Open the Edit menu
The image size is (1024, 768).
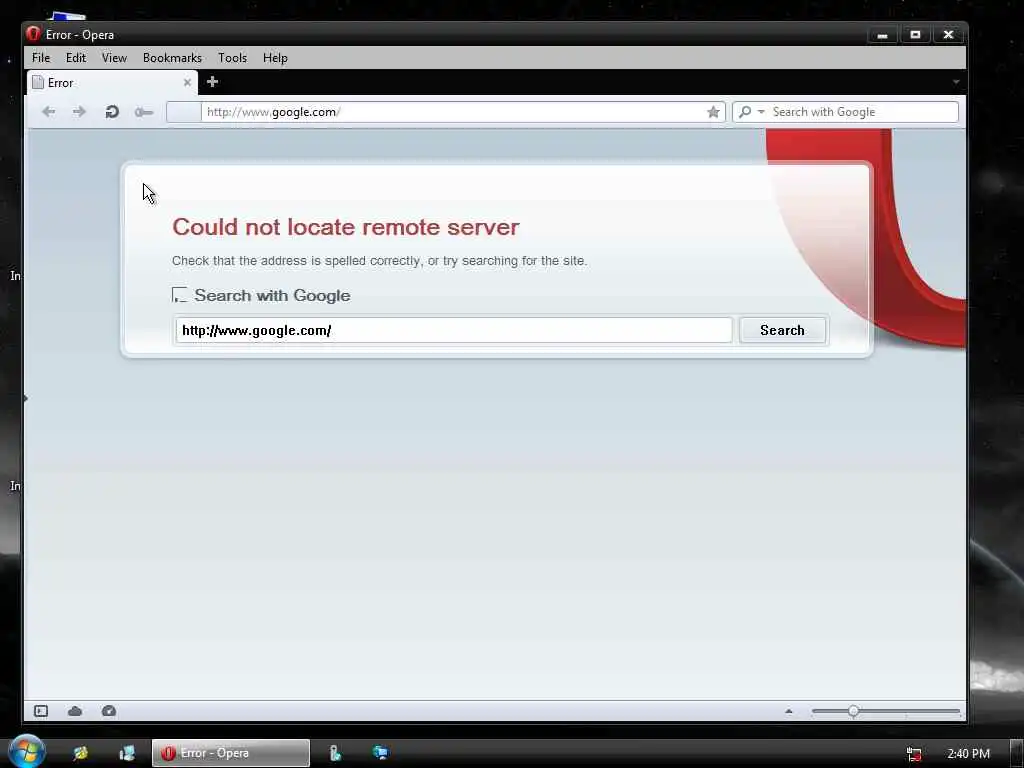point(76,57)
